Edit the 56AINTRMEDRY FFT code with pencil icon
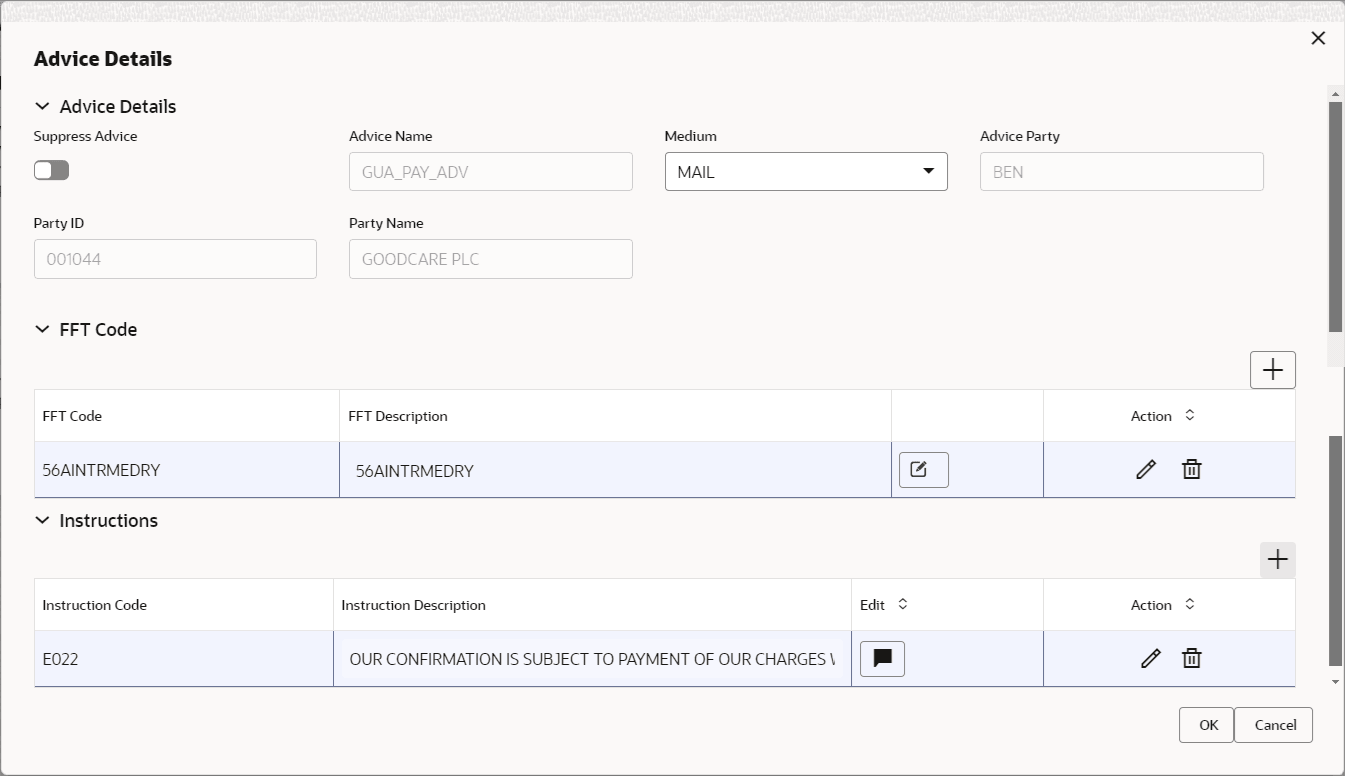This screenshot has width=1345, height=776. [1145, 469]
